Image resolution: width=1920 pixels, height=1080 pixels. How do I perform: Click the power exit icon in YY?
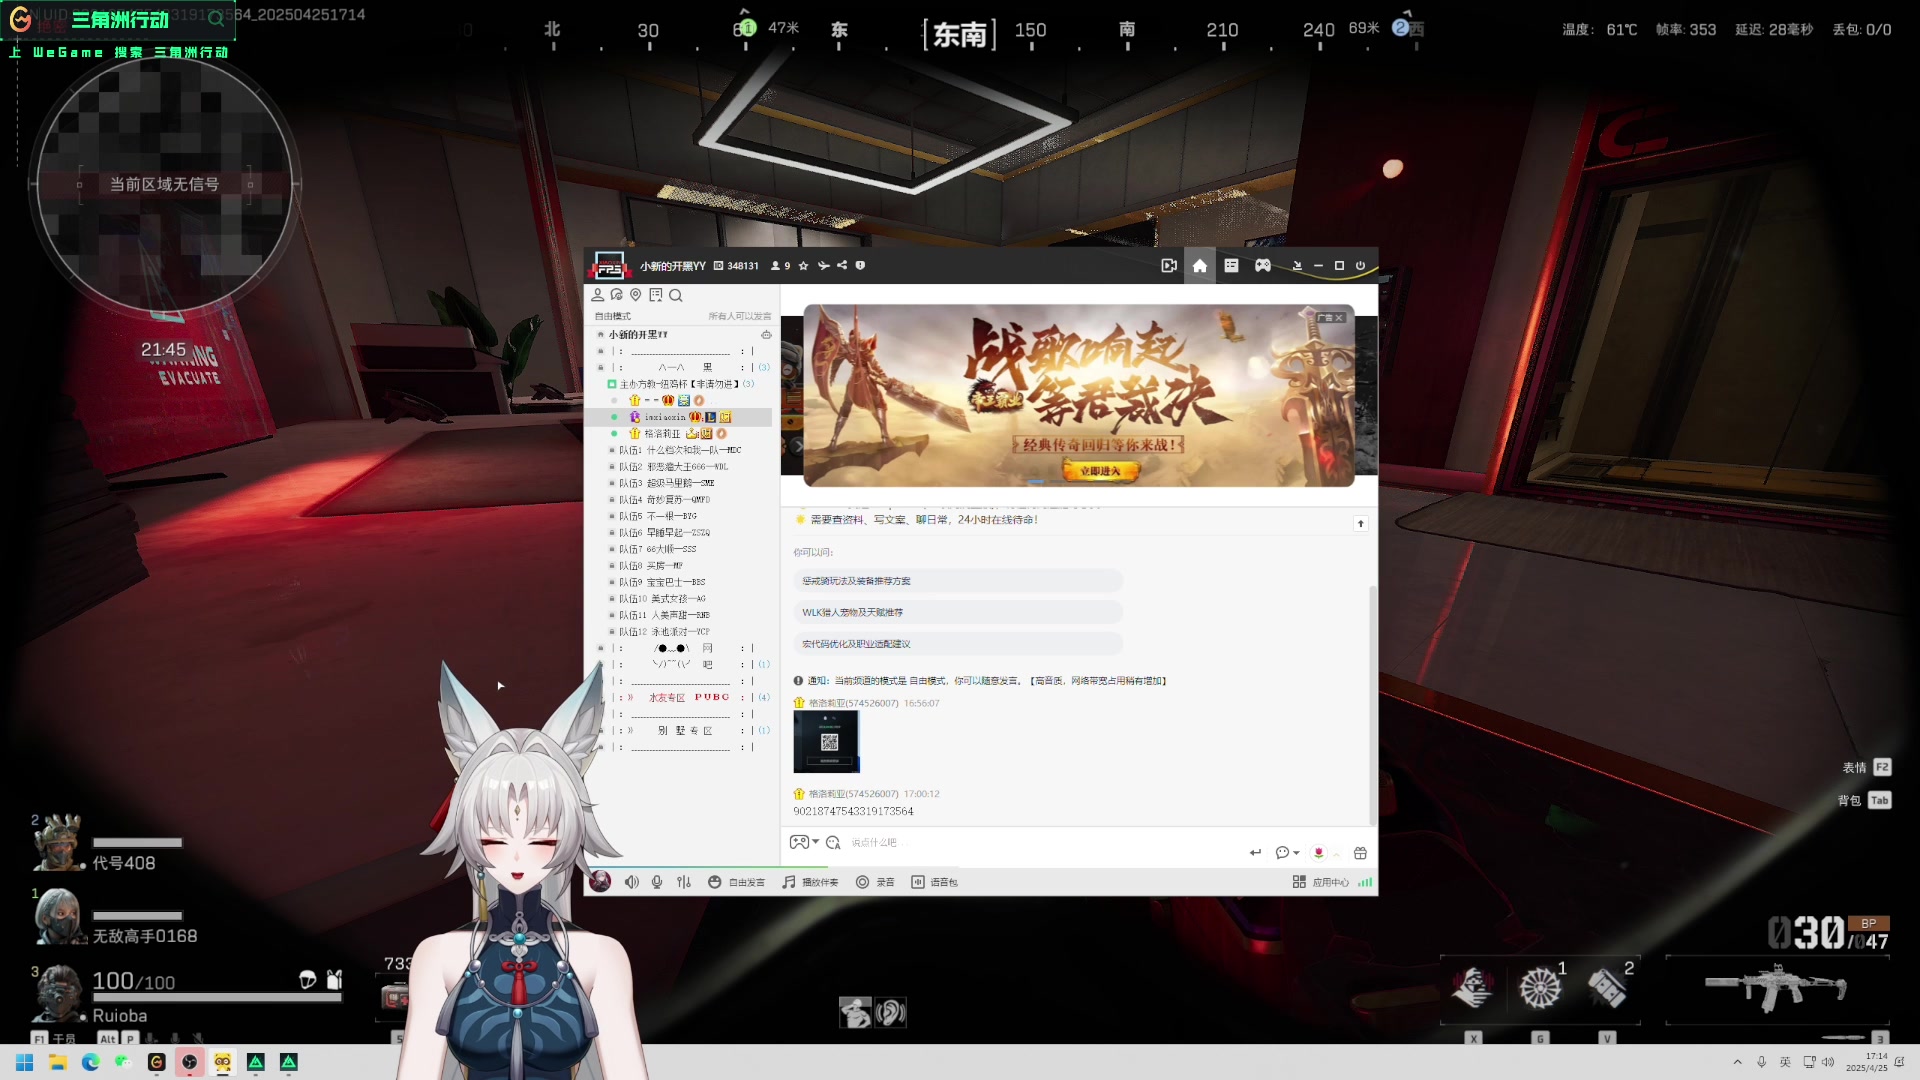[x=1360, y=266]
